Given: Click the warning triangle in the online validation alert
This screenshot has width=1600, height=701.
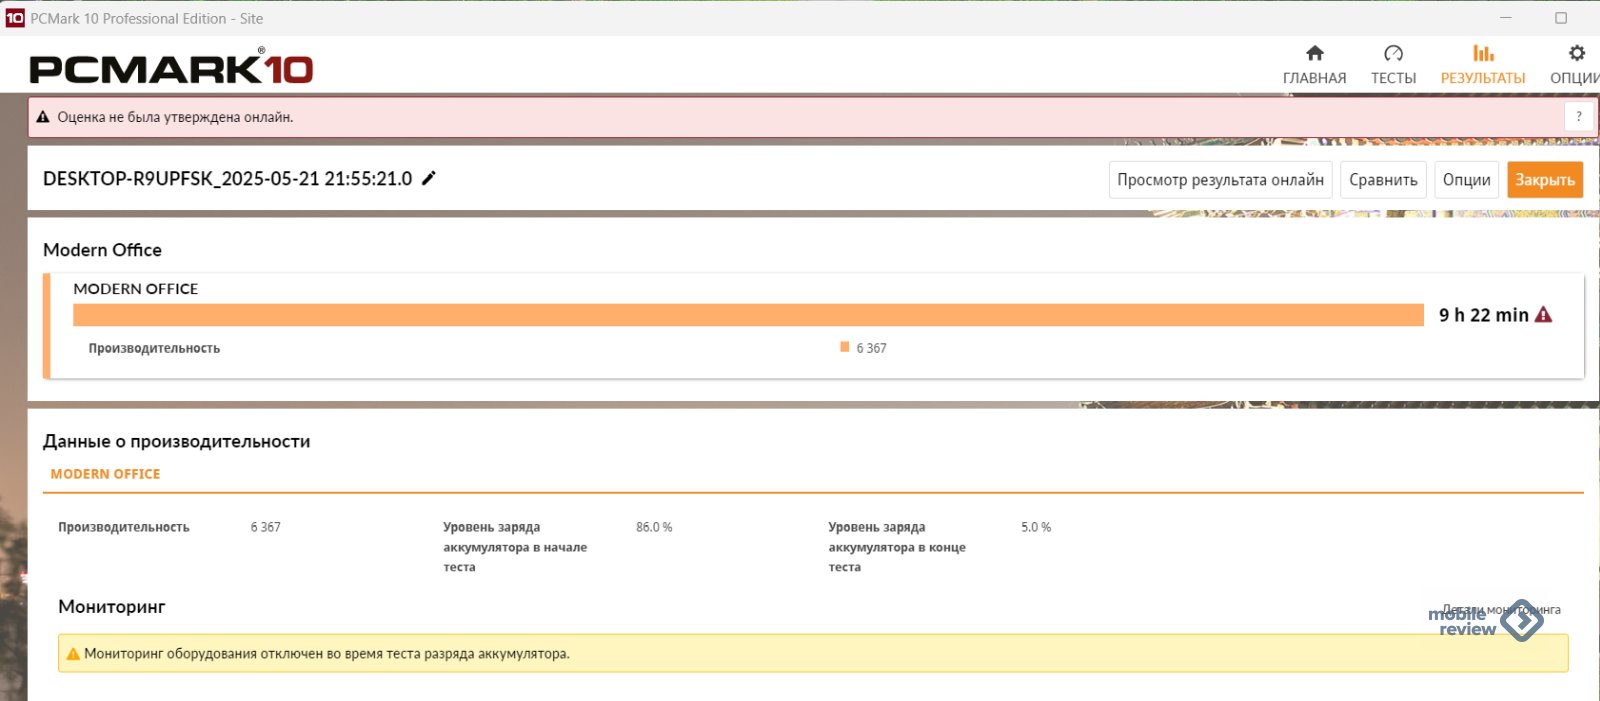Looking at the screenshot, I should 43,117.
